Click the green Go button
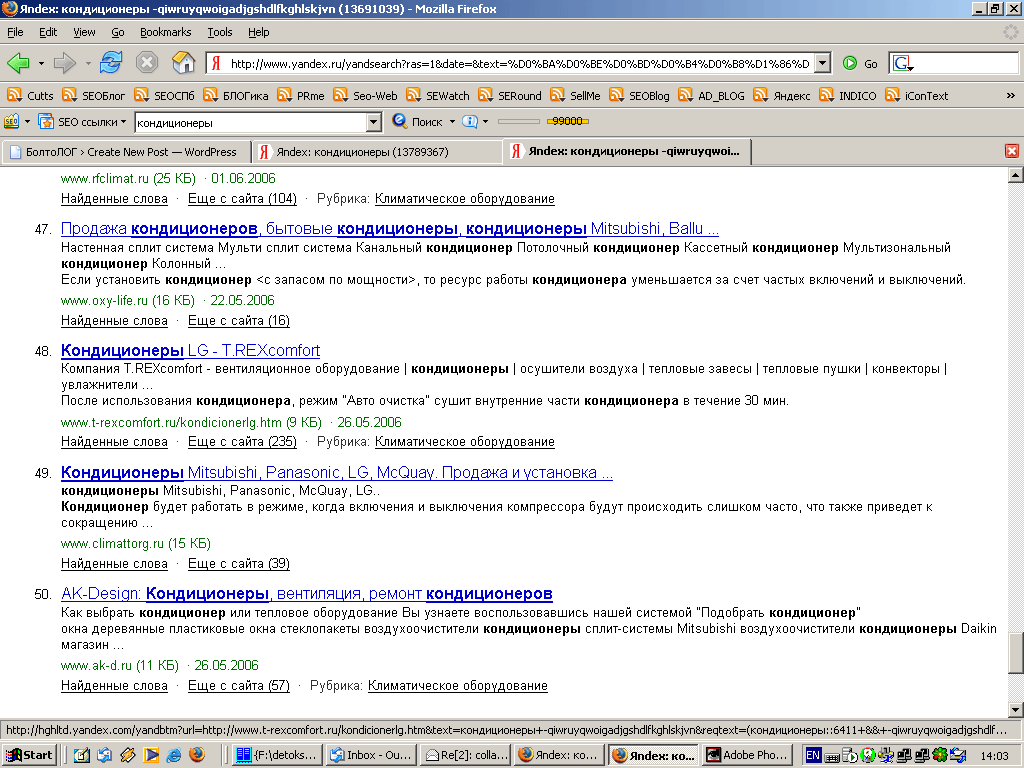Image resolution: width=1024 pixels, height=768 pixels. [860, 63]
